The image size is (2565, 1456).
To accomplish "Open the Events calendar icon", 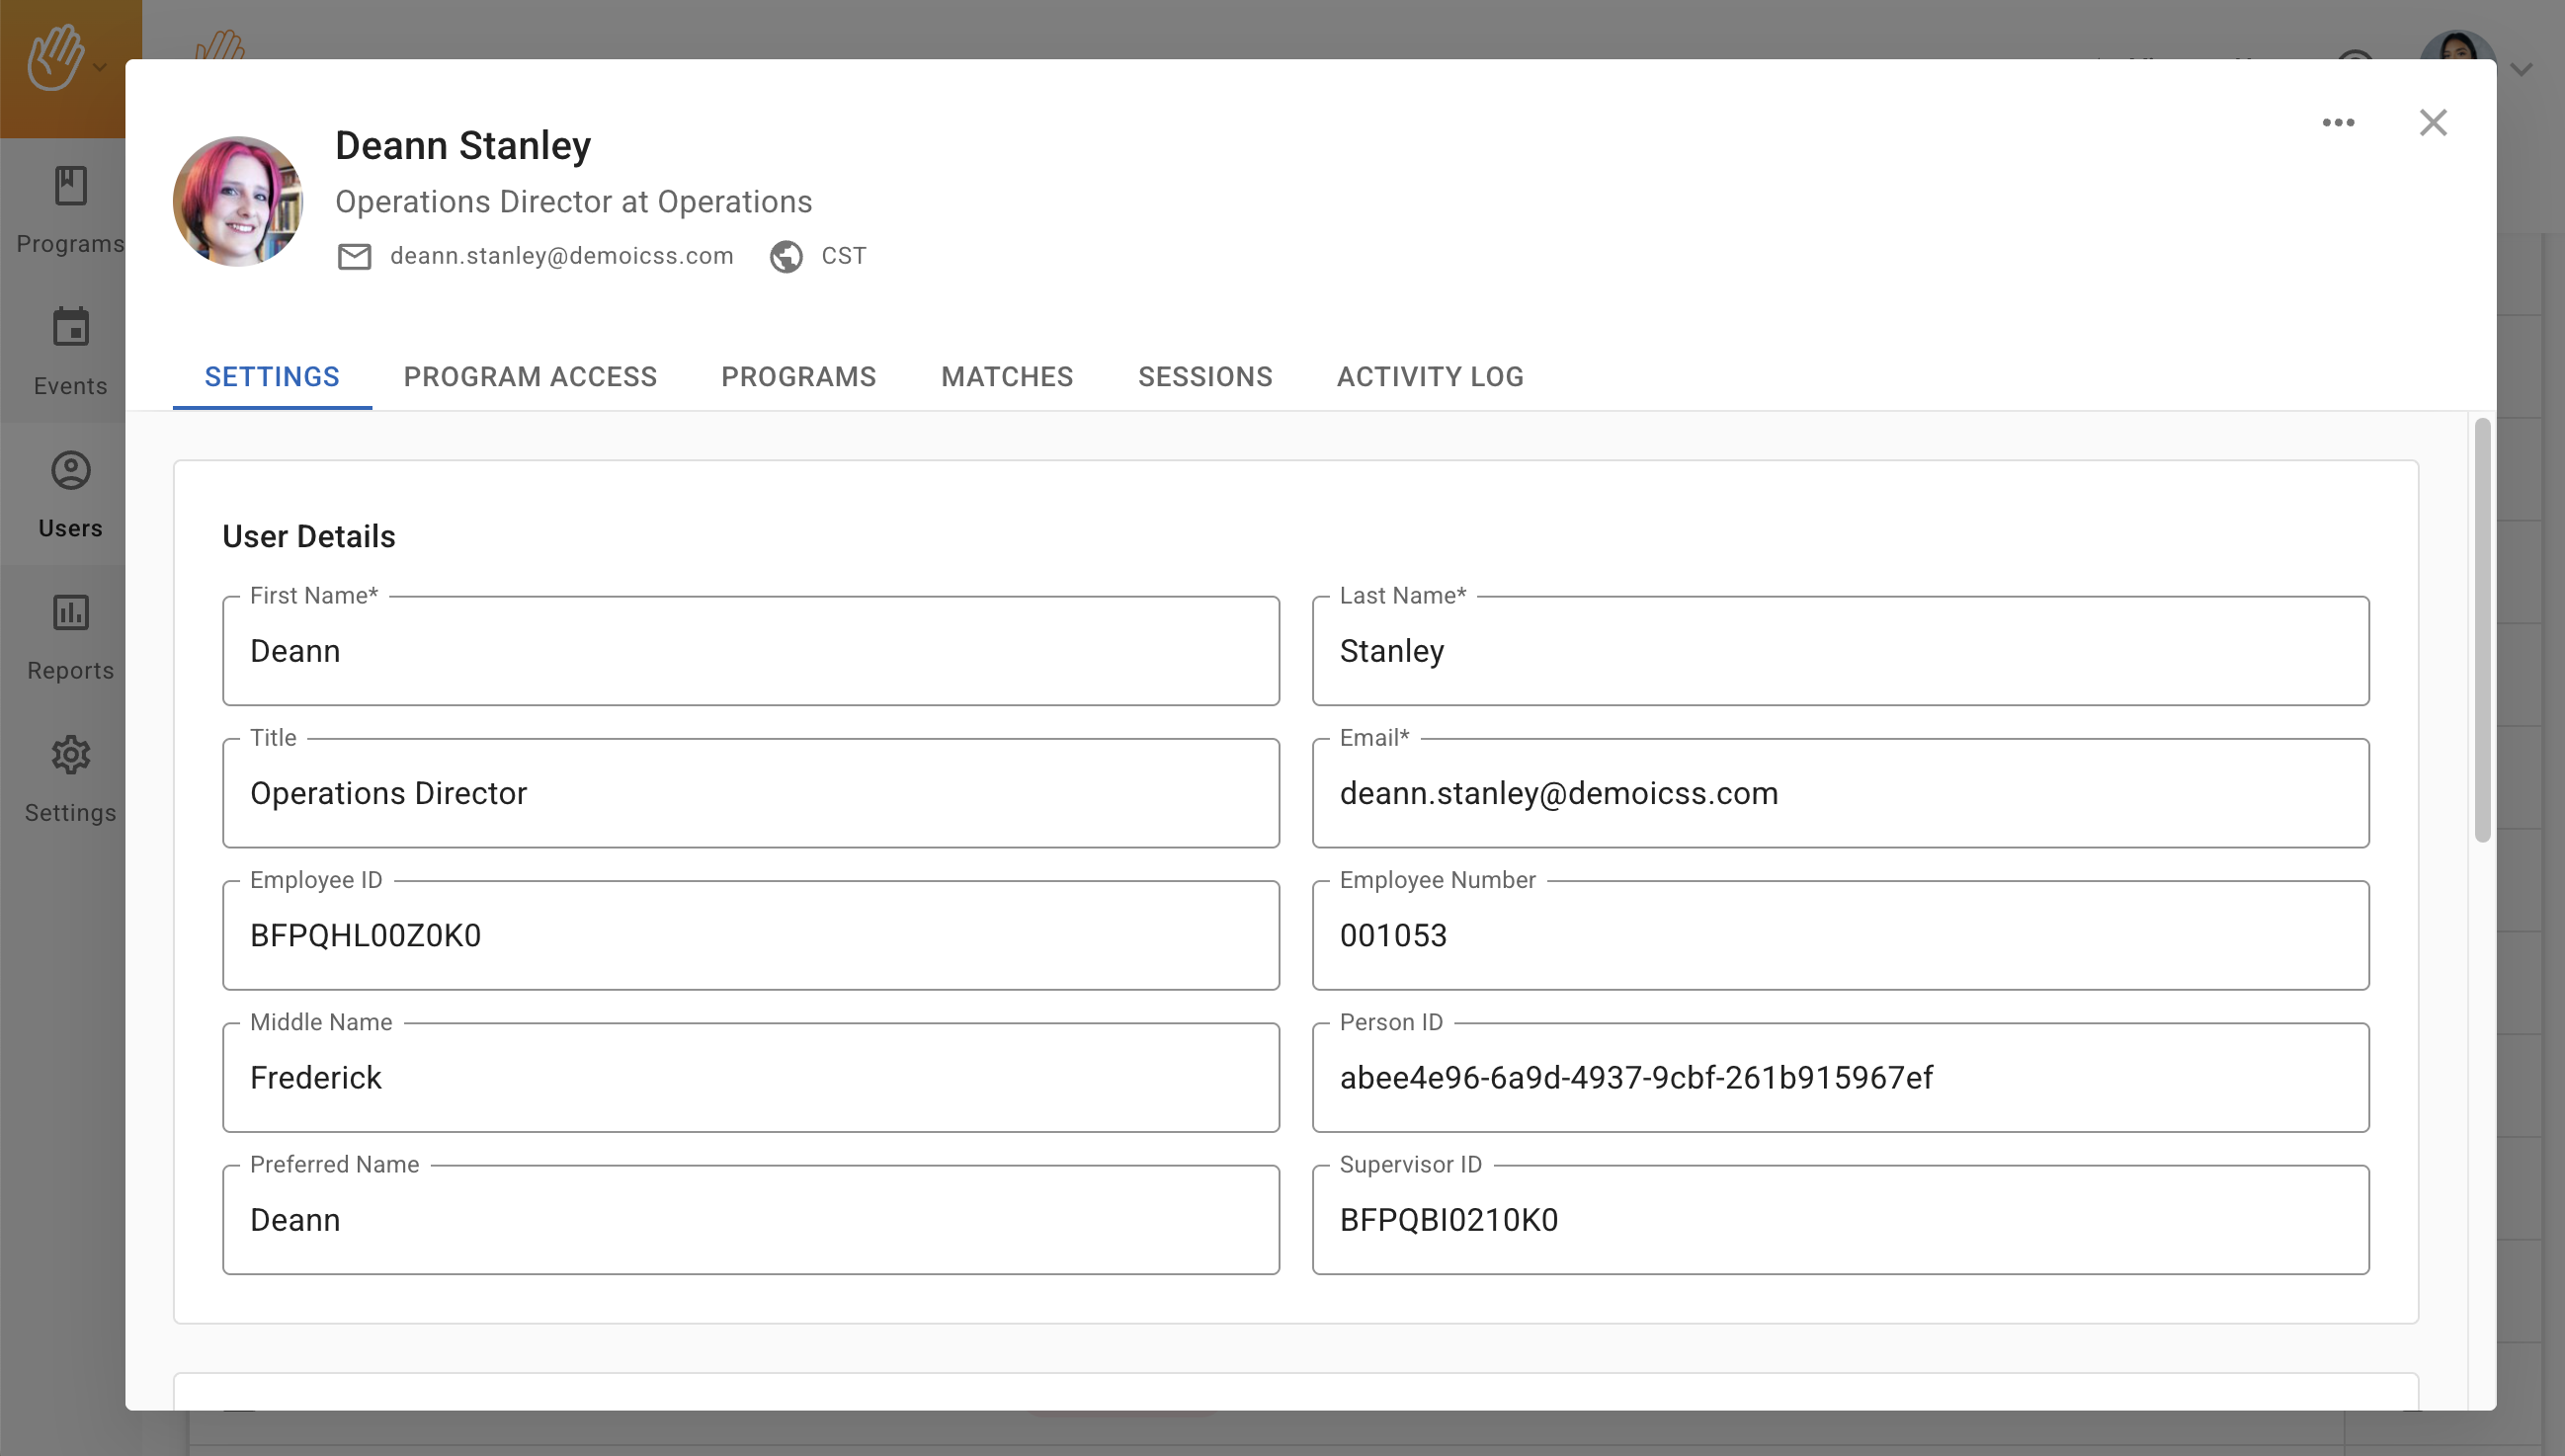I will (70, 328).
